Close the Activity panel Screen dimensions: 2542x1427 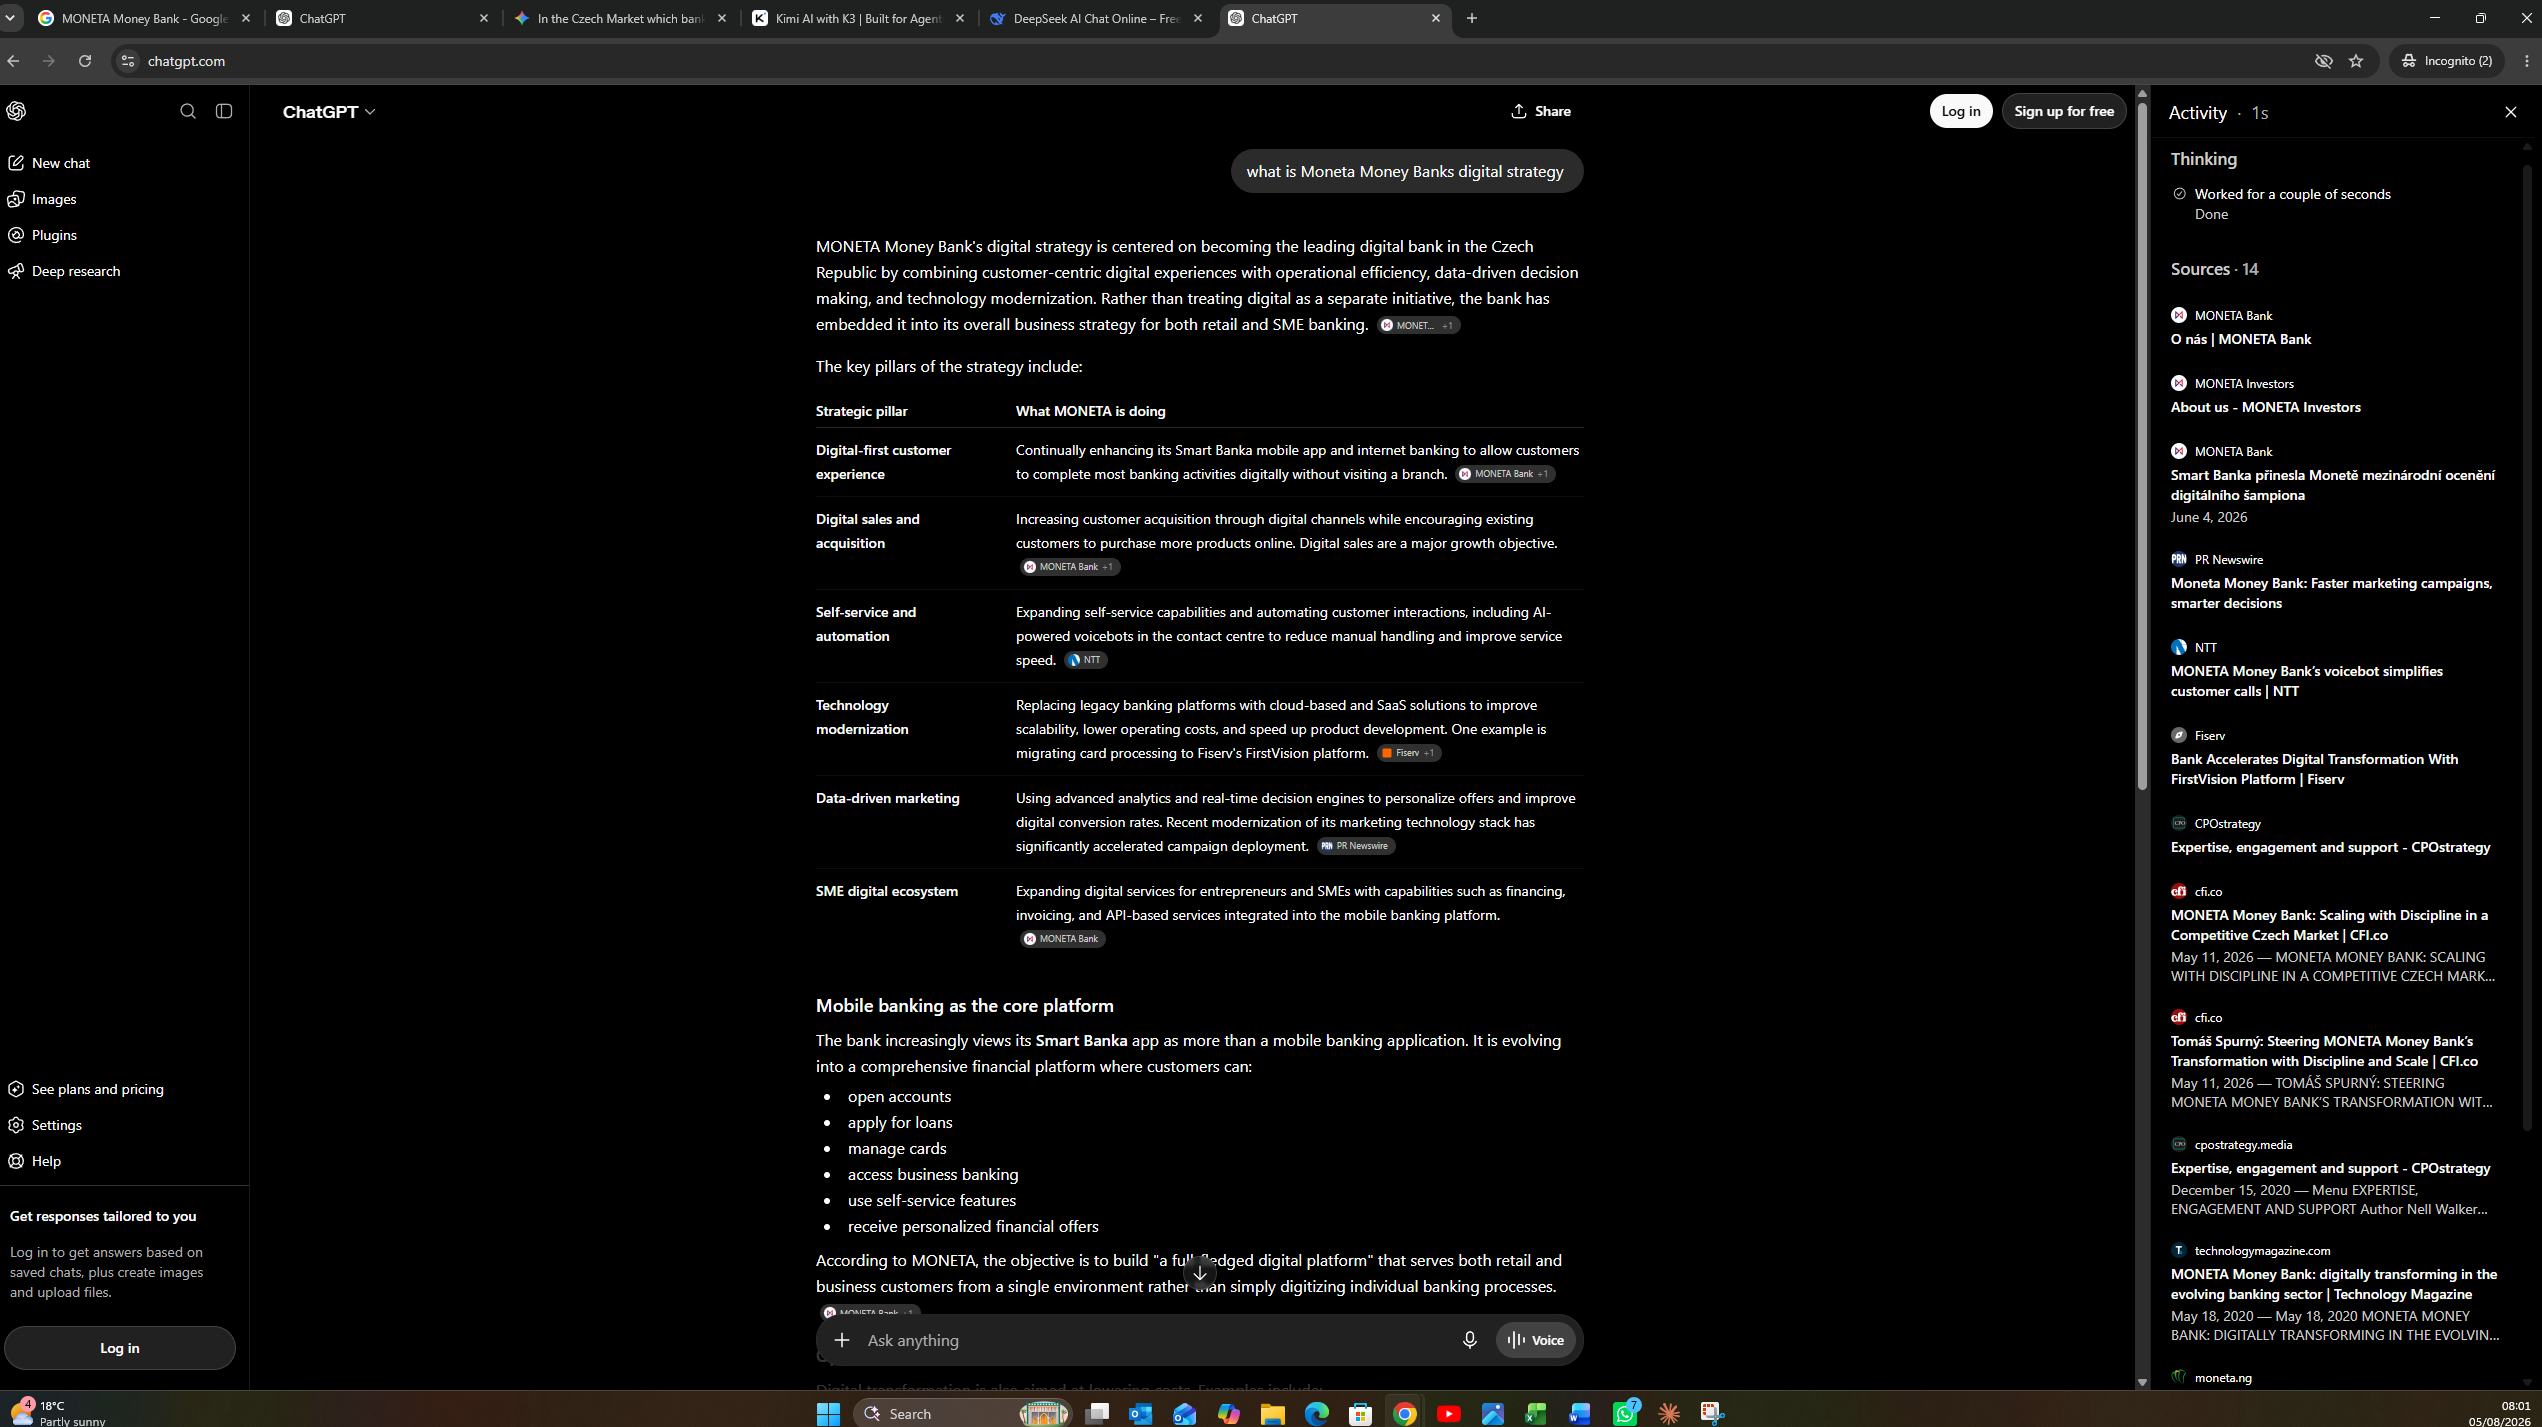2511,112
